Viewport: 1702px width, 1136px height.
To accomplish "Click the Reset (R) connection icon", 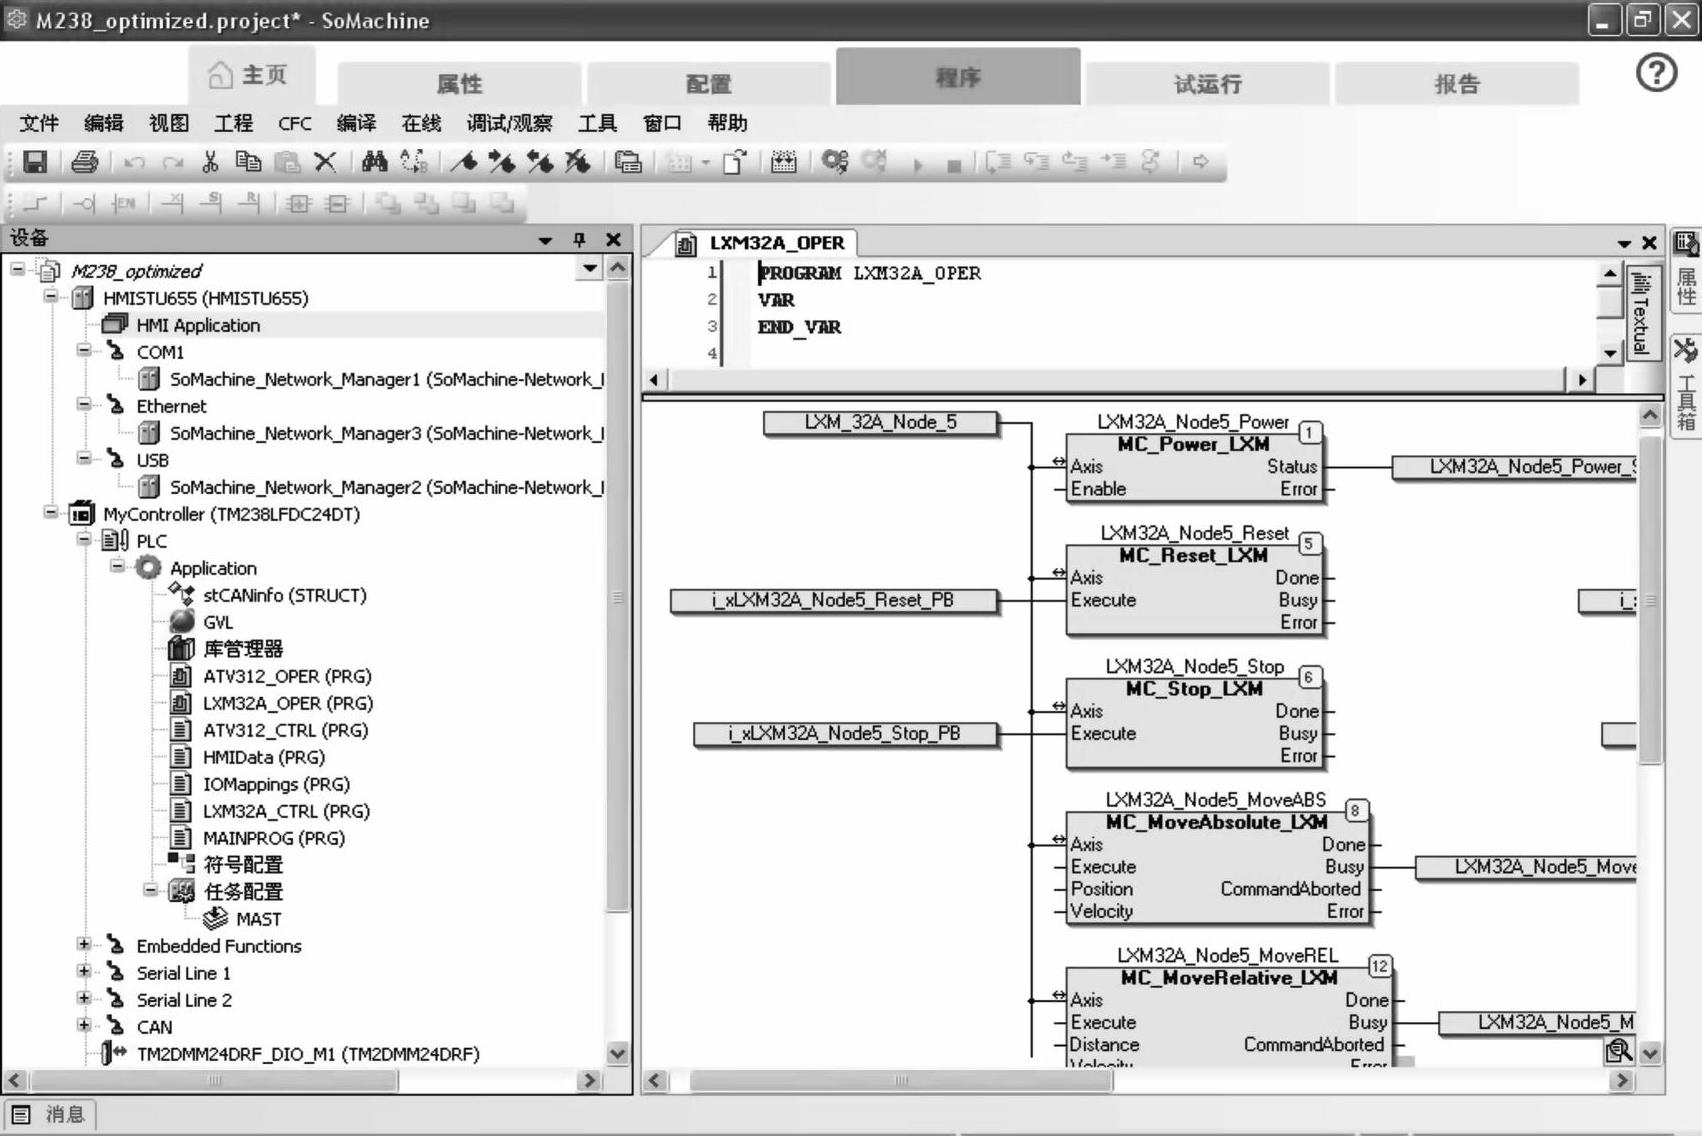I will tap(249, 203).
